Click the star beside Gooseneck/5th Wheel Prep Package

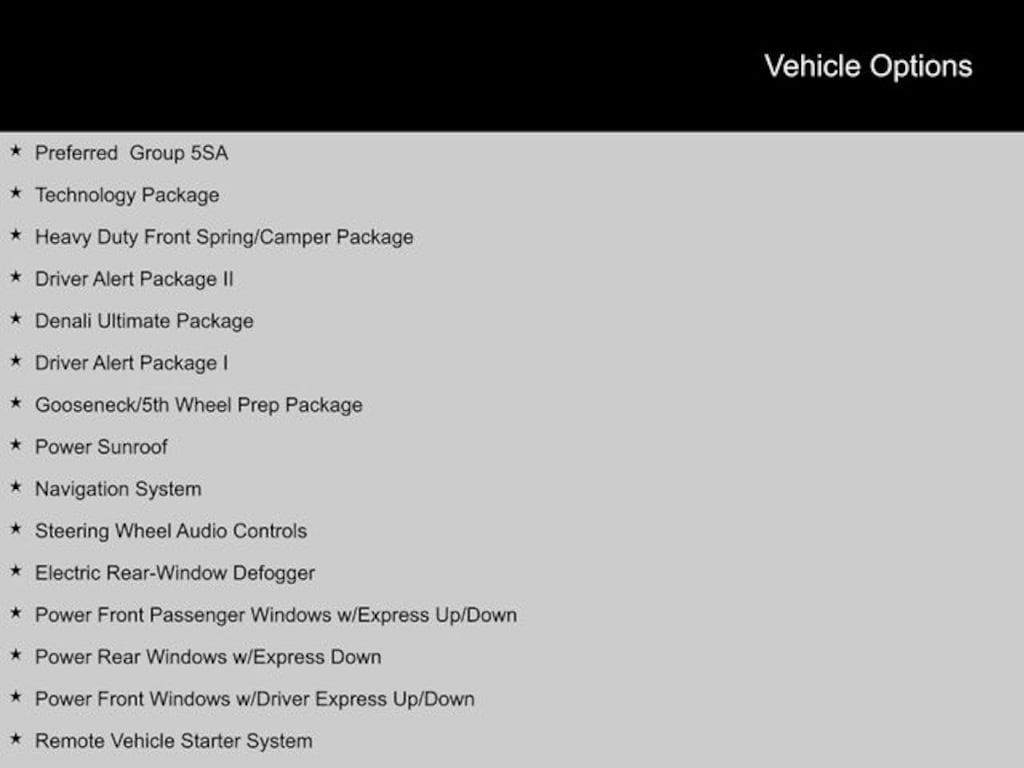point(15,404)
